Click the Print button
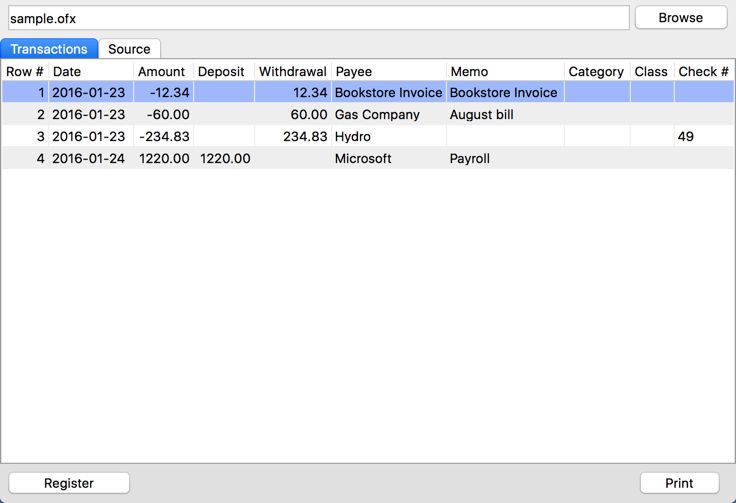This screenshot has height=503, width=736. [679, 483]
